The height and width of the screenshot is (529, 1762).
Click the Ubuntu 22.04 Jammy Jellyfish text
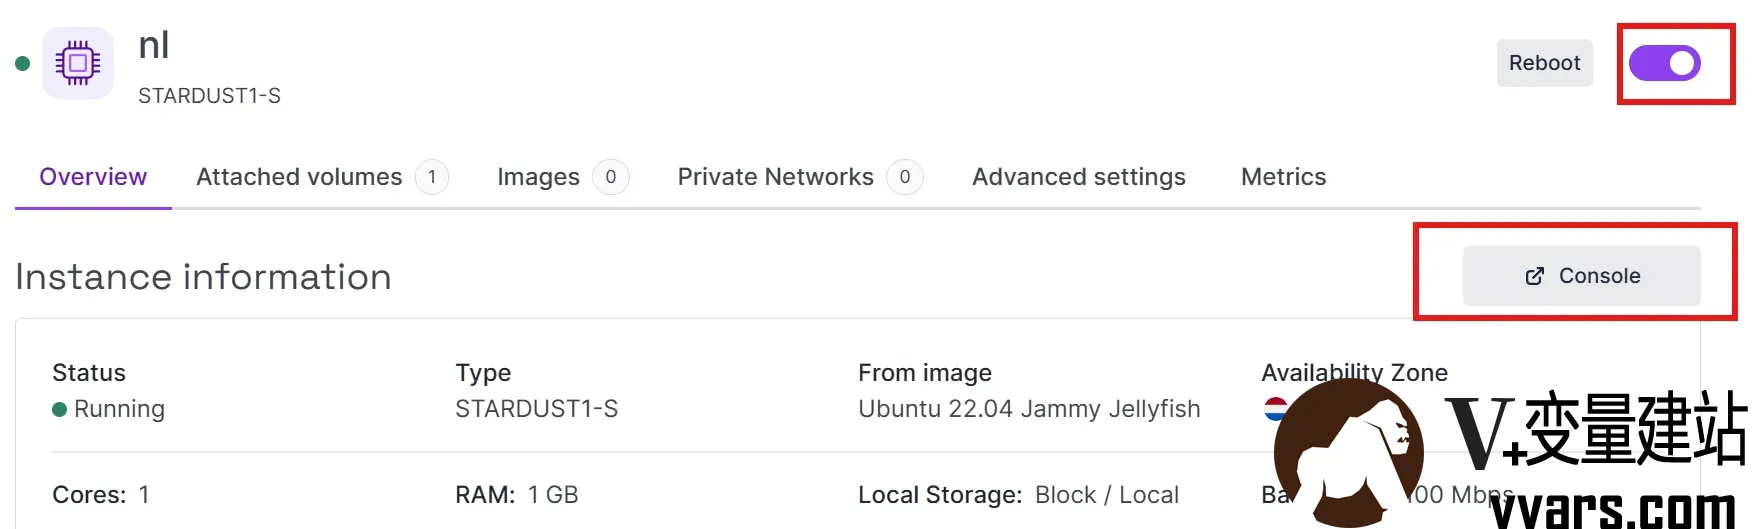point(1029,409)
